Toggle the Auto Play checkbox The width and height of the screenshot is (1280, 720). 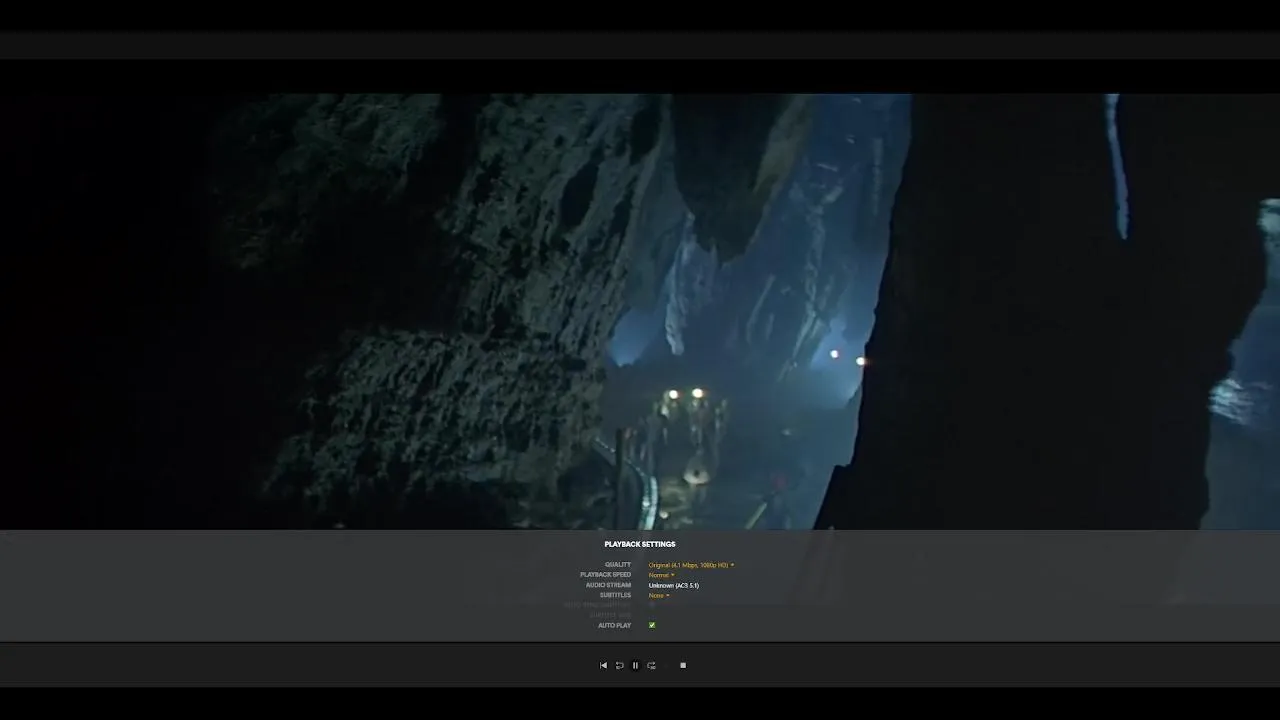[x=652, y=625]
